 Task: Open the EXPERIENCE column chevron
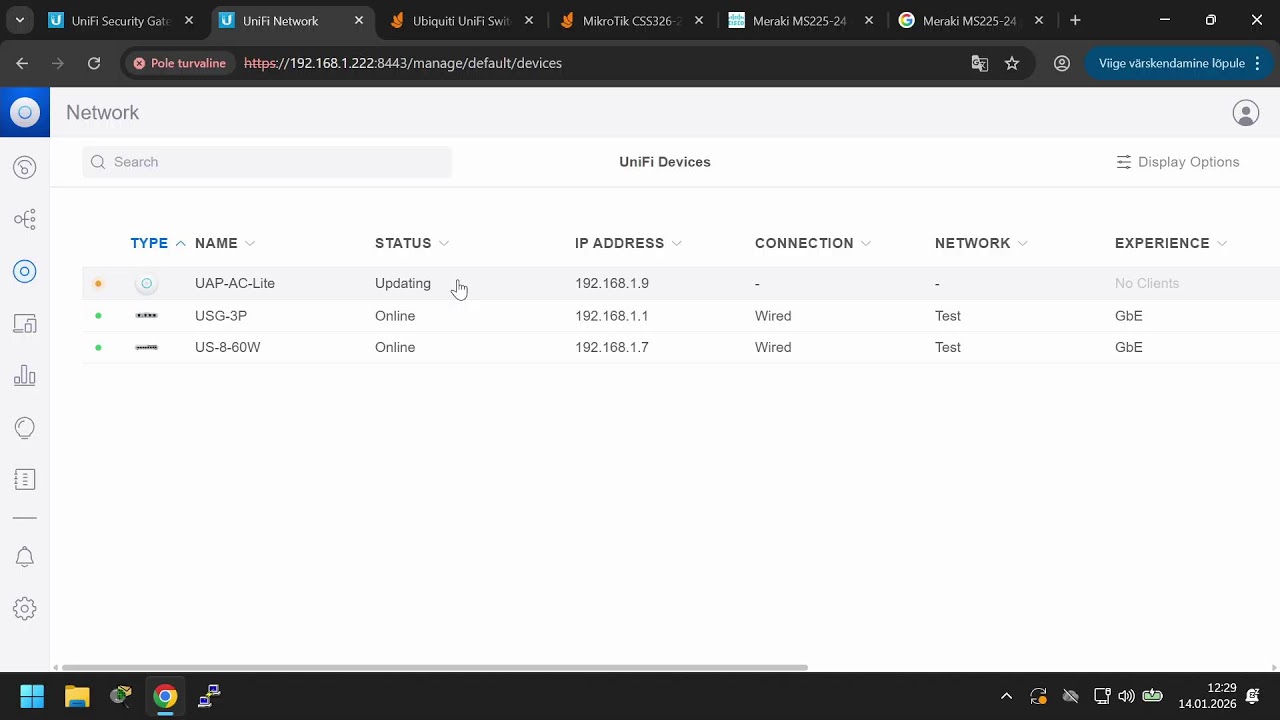point(1222,243)
